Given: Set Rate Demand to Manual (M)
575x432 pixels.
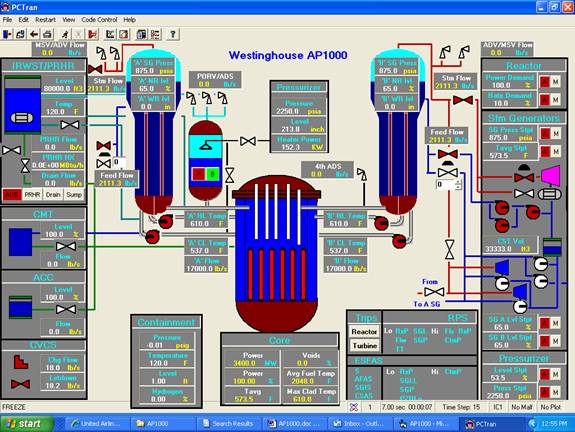Looking at the screenshot, I should pyautogui.click(x=556, y=99).
